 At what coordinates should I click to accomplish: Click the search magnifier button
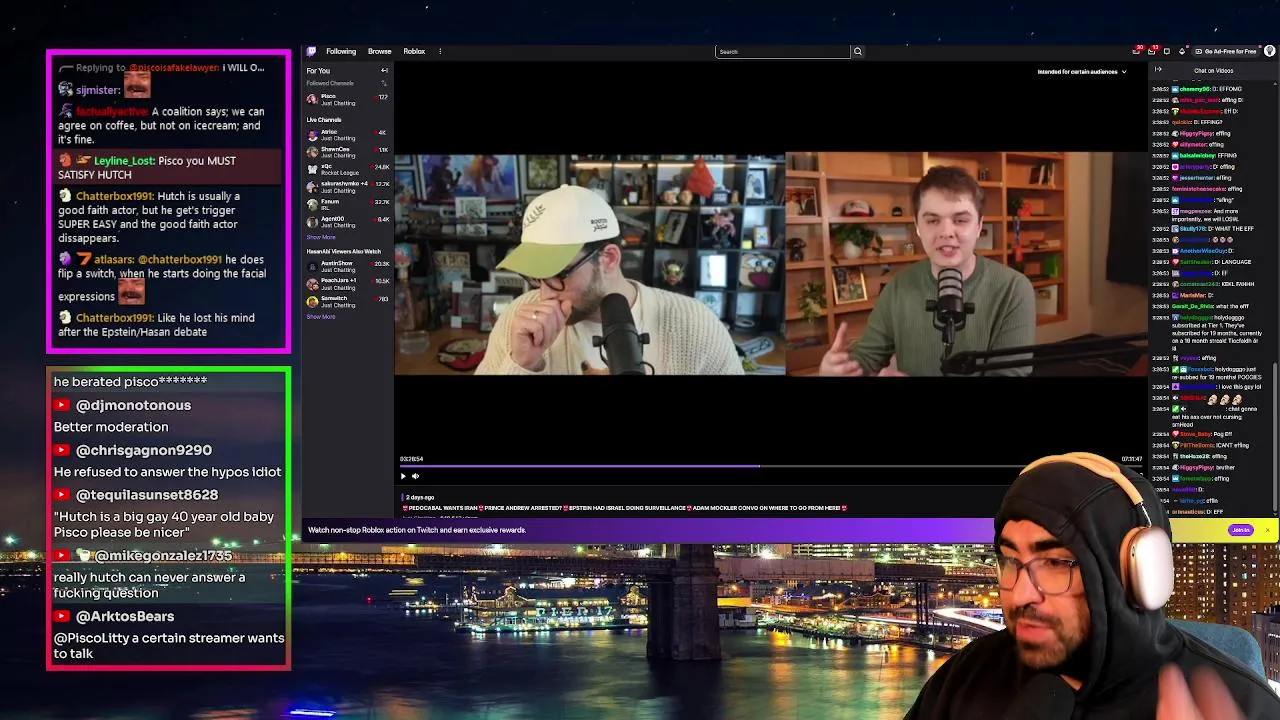857,51
